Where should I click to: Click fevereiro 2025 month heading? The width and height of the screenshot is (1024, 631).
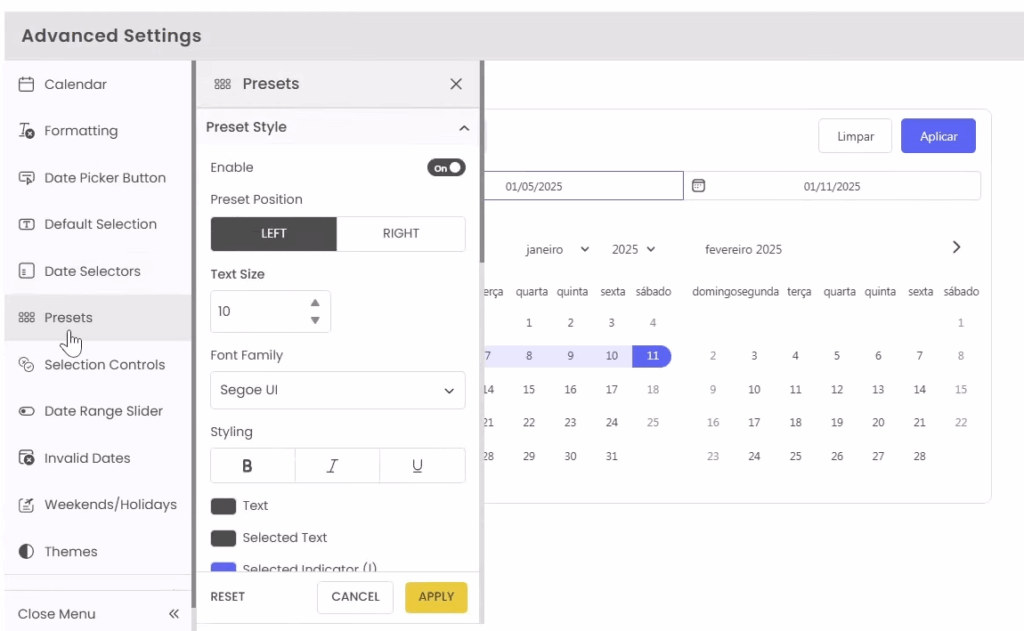pos(743,250)
